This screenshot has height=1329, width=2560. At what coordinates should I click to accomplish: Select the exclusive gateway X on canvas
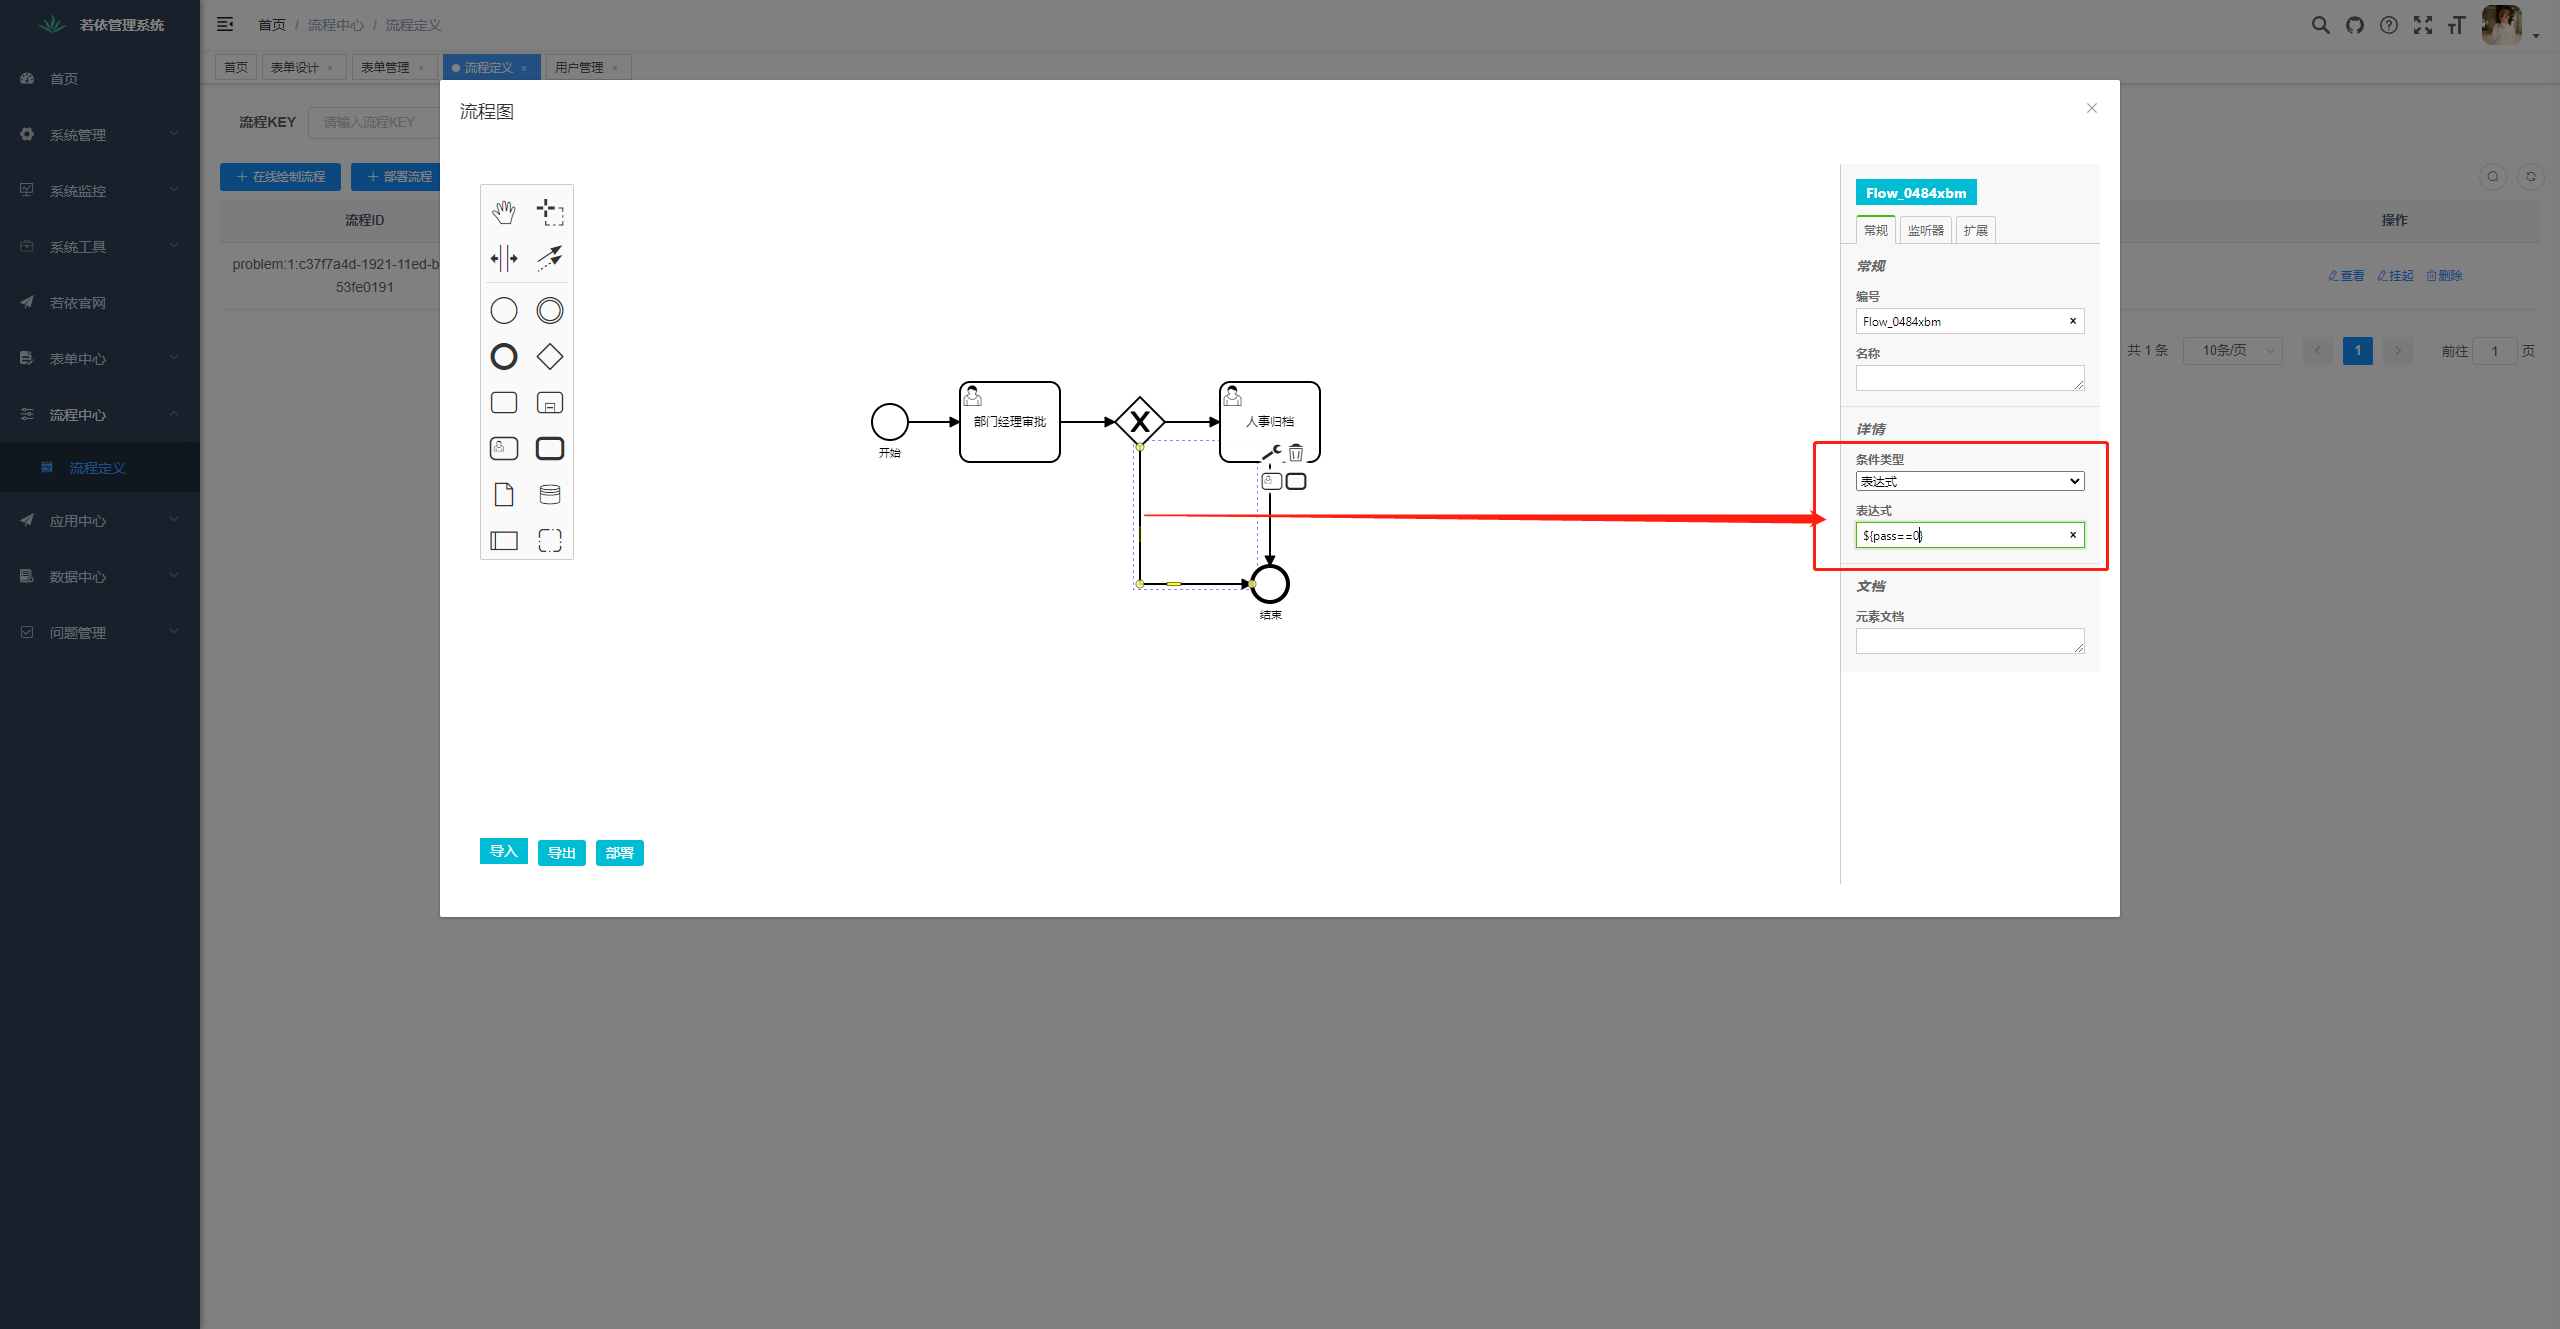pyautogui.click(x=1140, y=422)
